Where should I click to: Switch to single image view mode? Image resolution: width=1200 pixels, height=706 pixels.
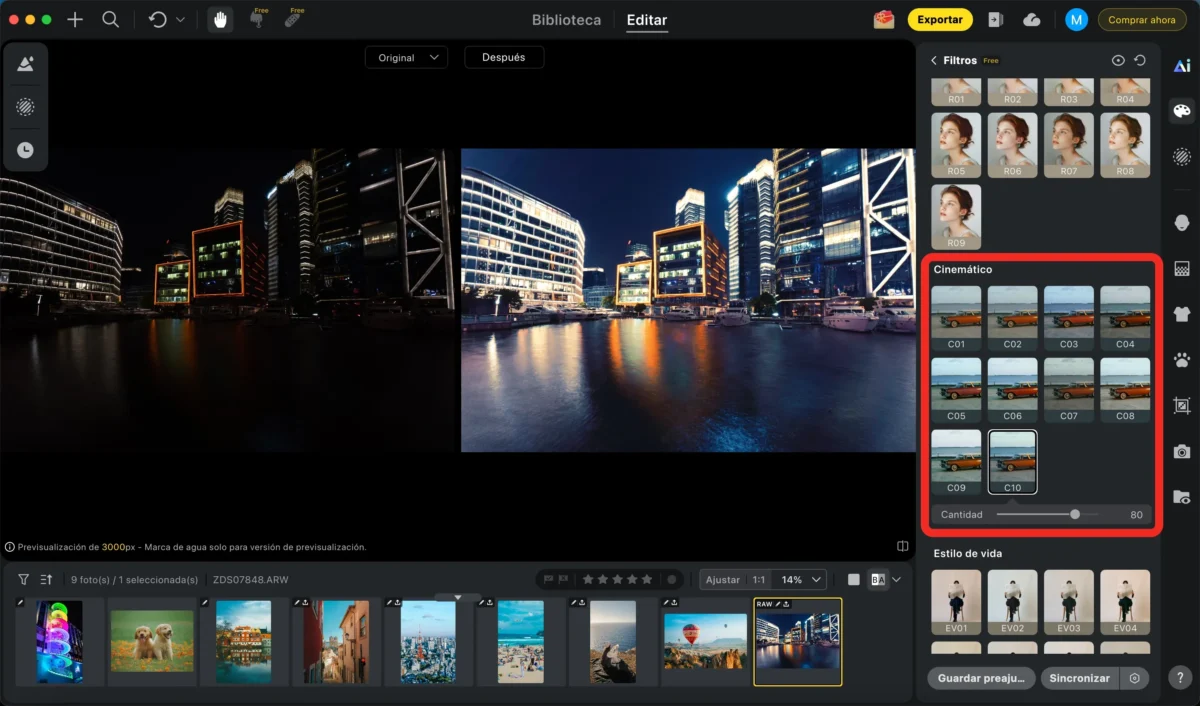(853, 580)
